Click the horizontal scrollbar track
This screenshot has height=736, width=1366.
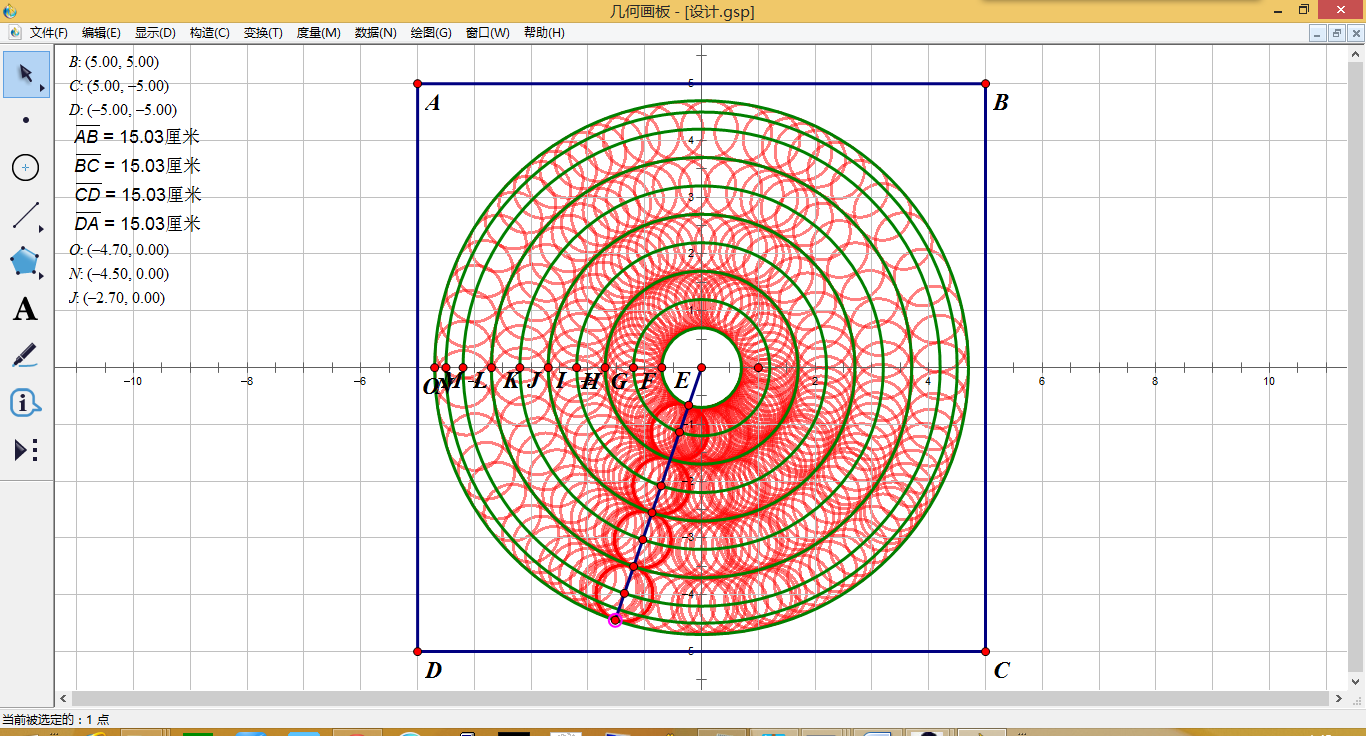[x=701, y=698]
